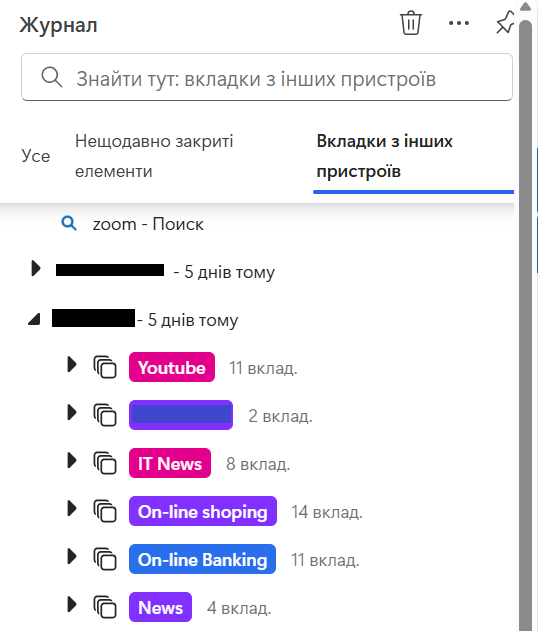Collapse the expanded second device entry
Viewport: 538px width, 631px height.
pos(34,319)
